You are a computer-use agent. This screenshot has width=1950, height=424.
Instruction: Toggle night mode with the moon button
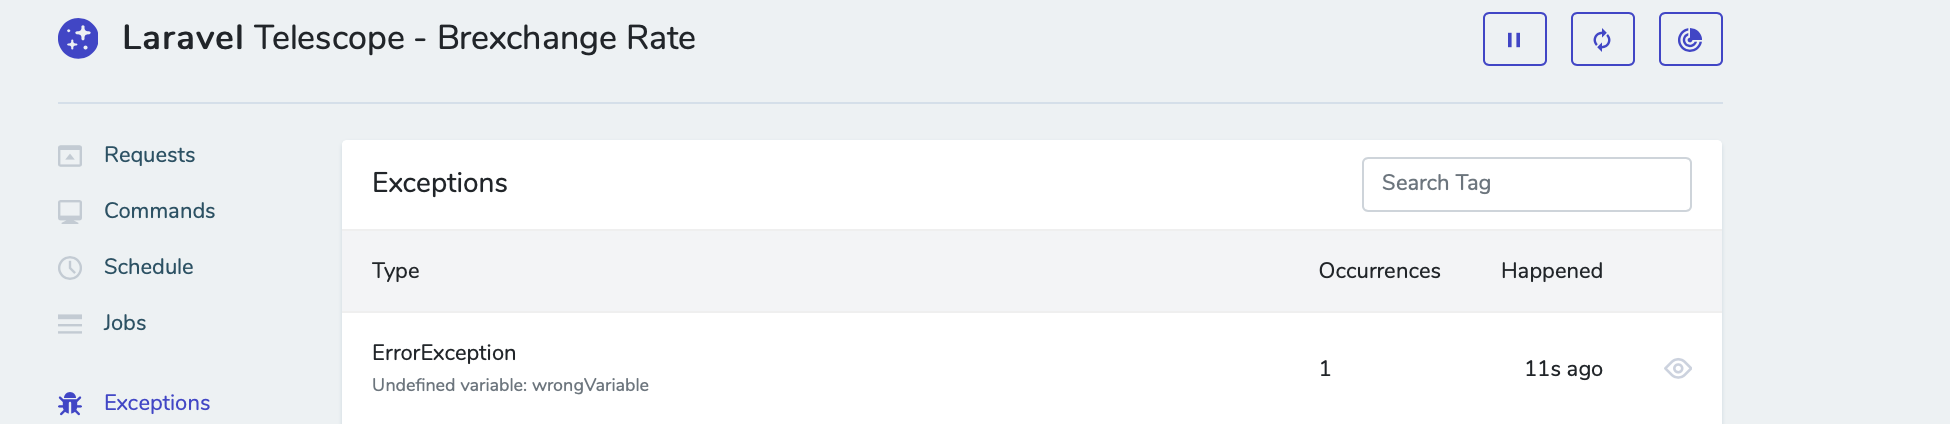click(1690, 40)
